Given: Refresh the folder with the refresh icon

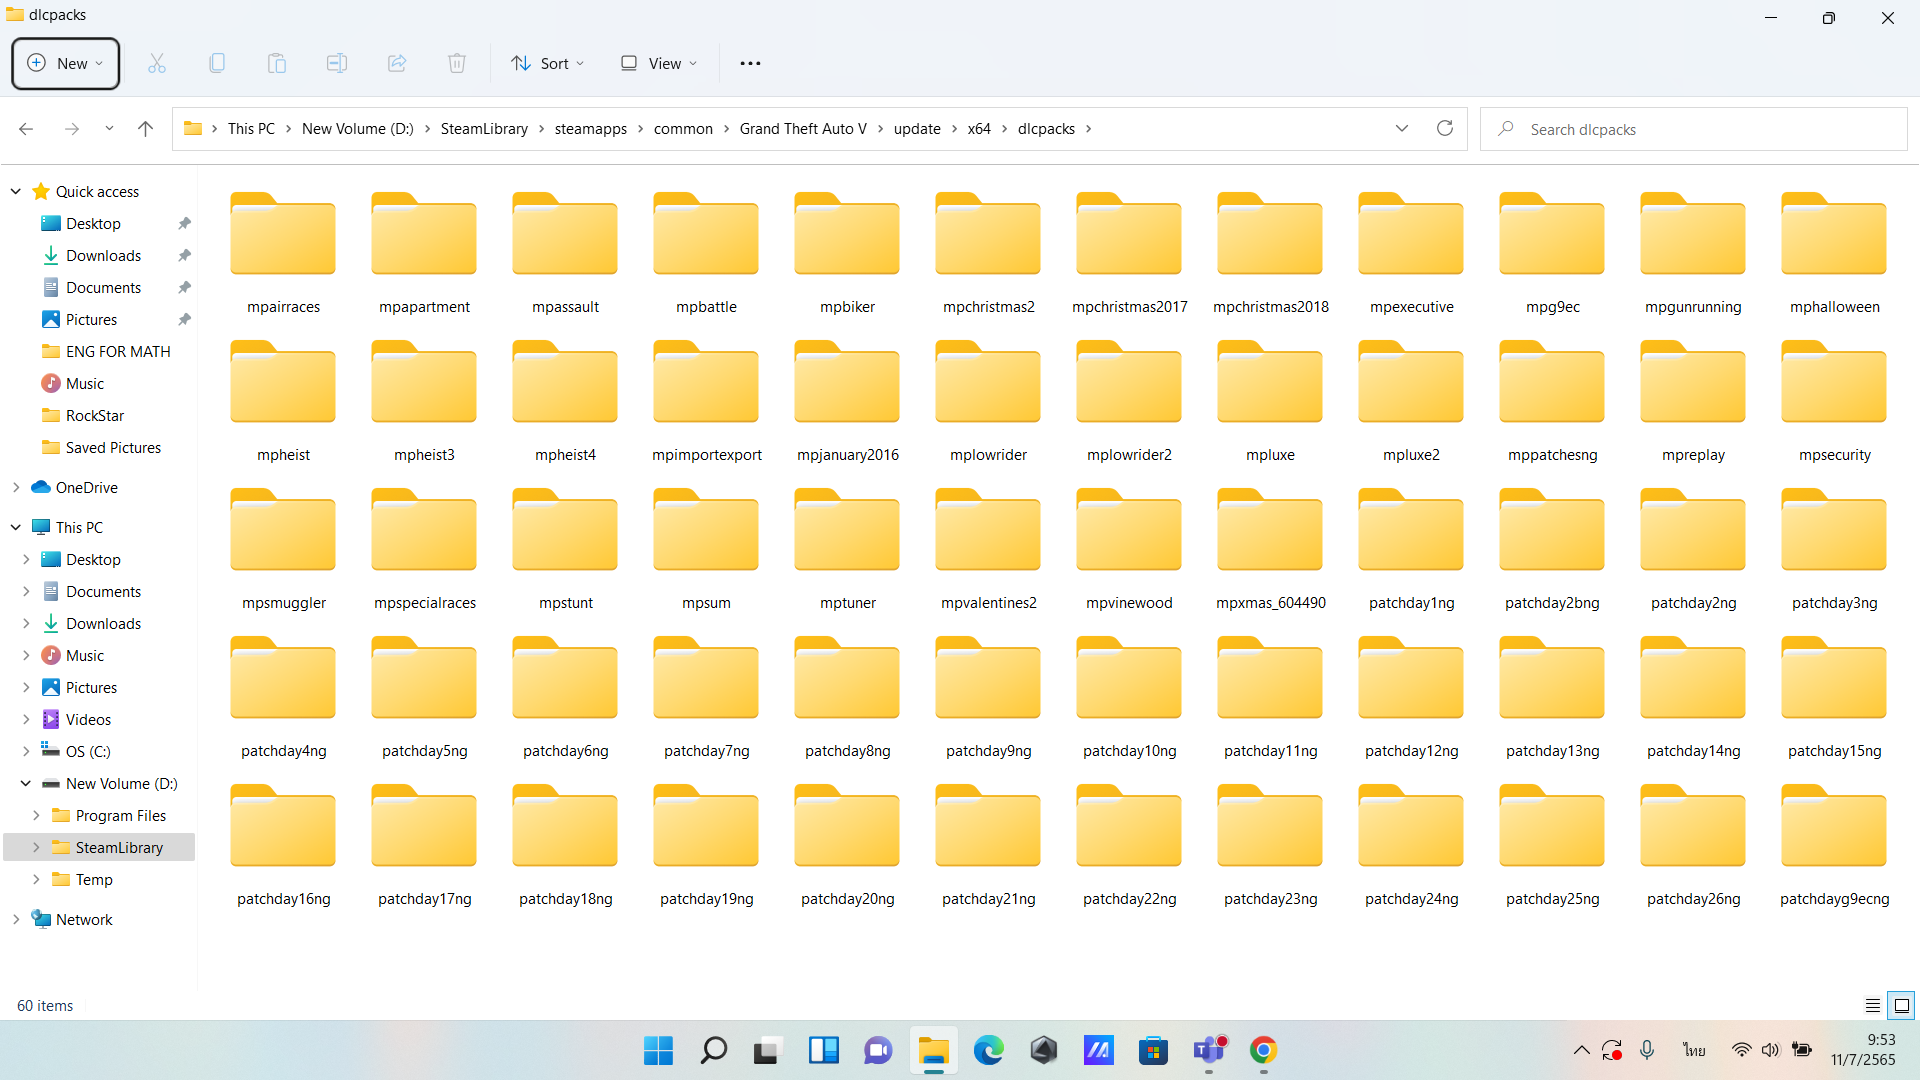Looking at the screenshot, I should [x=1444, y=128].
